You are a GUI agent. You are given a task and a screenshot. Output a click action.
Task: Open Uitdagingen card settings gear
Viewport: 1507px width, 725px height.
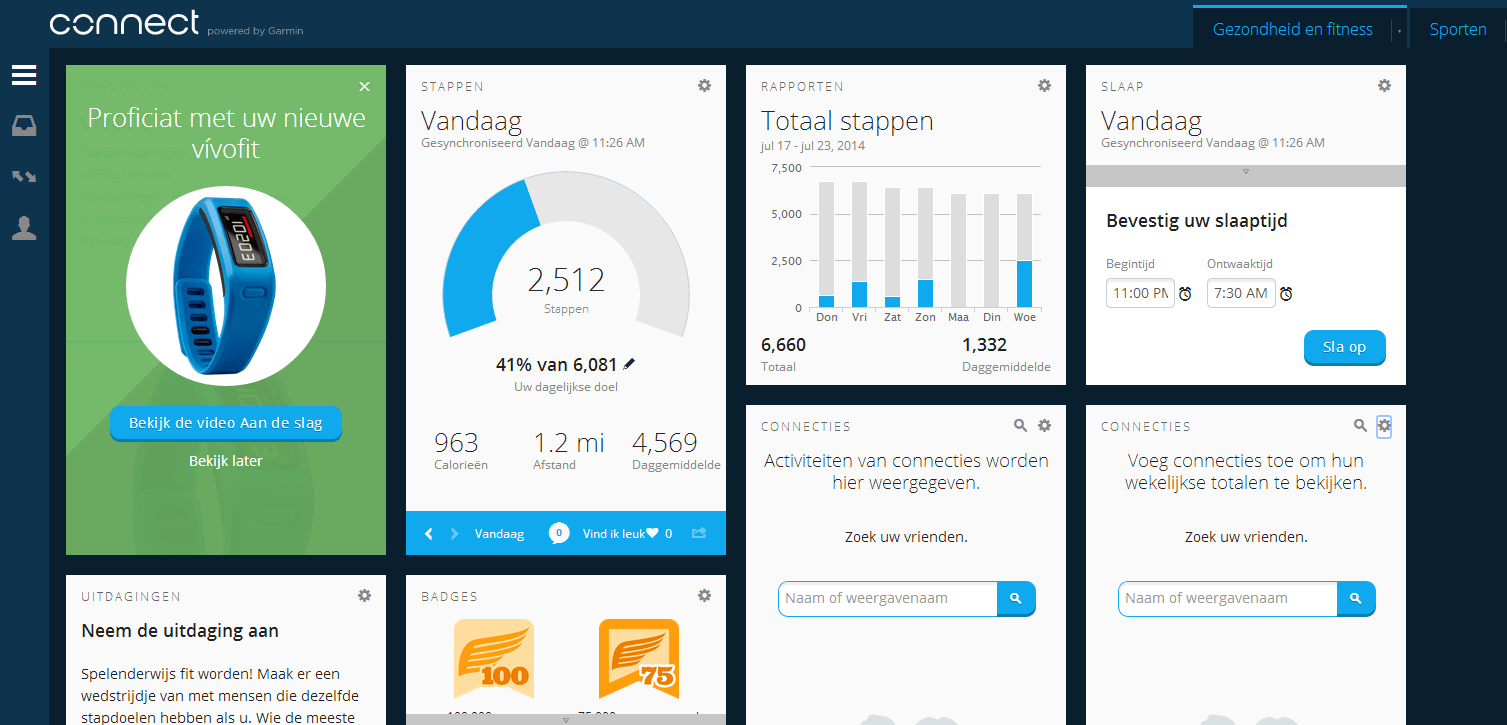click(364, 595)
